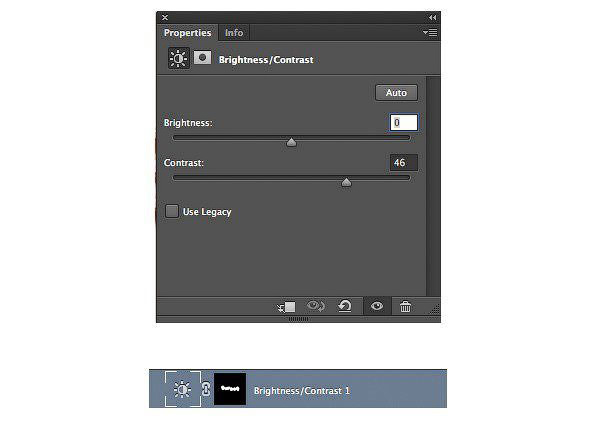Focus the Brightness value input field
Screen dimensions: 600x436
point(404,122)
